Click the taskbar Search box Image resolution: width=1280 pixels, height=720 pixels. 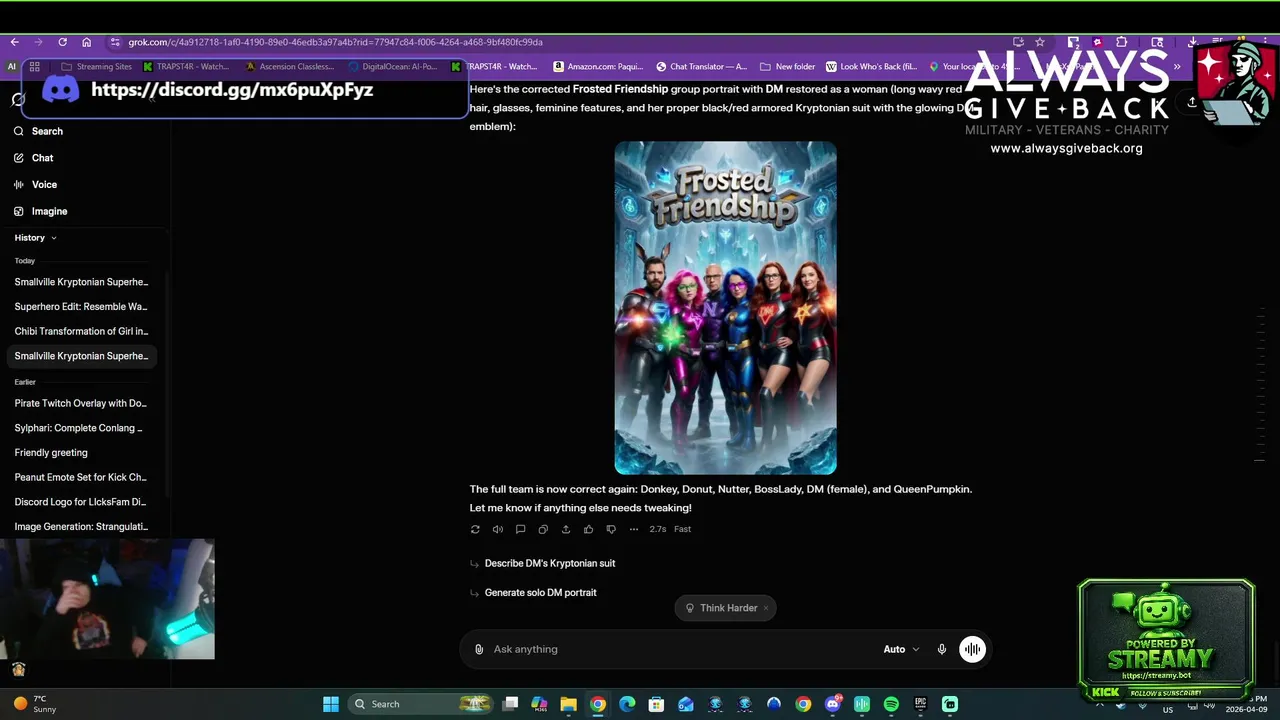421,704
